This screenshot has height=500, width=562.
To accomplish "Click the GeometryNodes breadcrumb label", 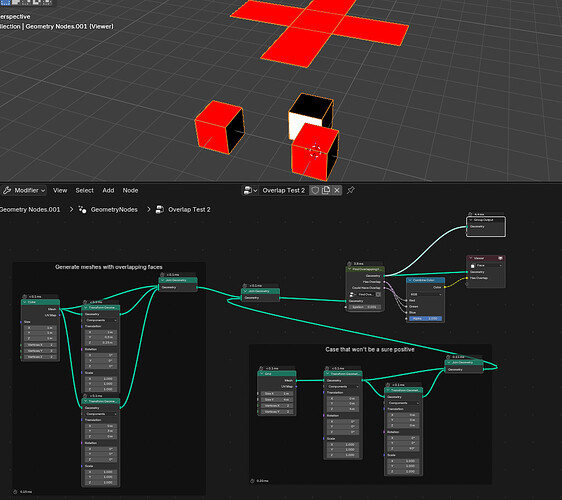I will click(114, 210).
